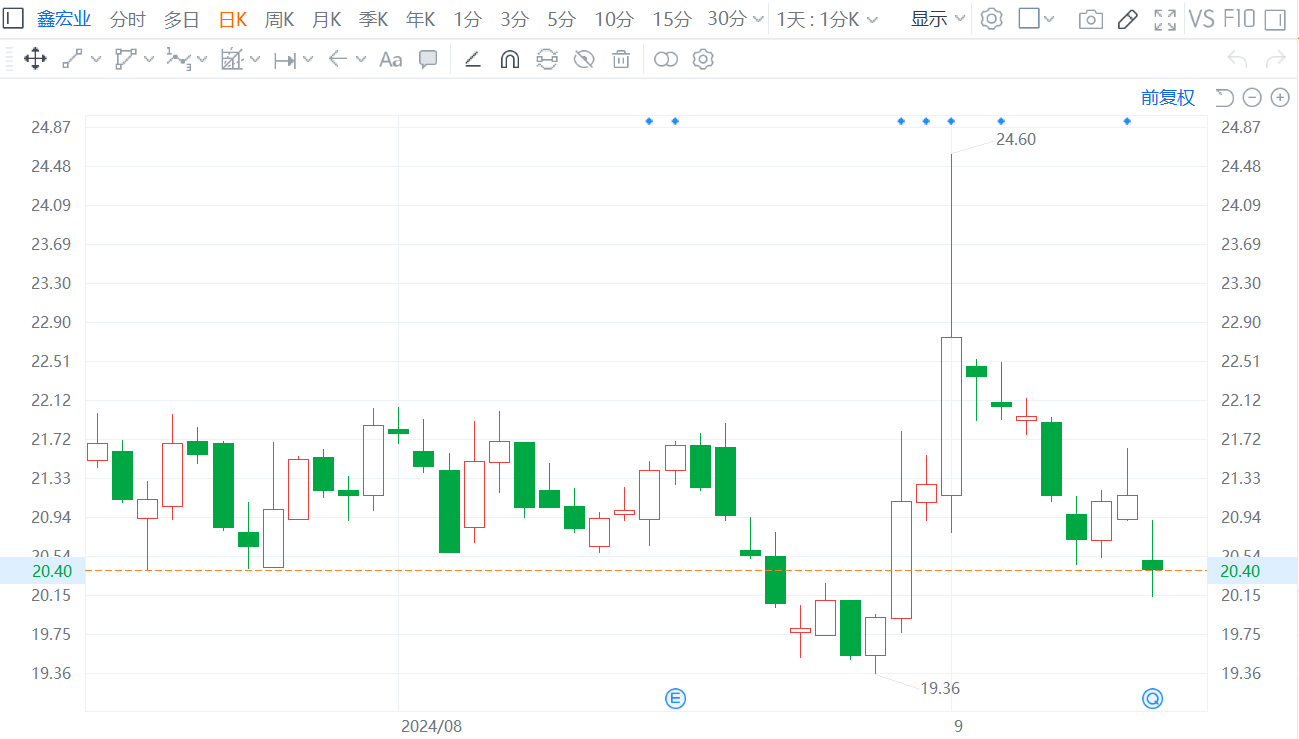This screenshot has height=739, width=1299.
Task: Click the VS compare button
Action: (1201, 19)
